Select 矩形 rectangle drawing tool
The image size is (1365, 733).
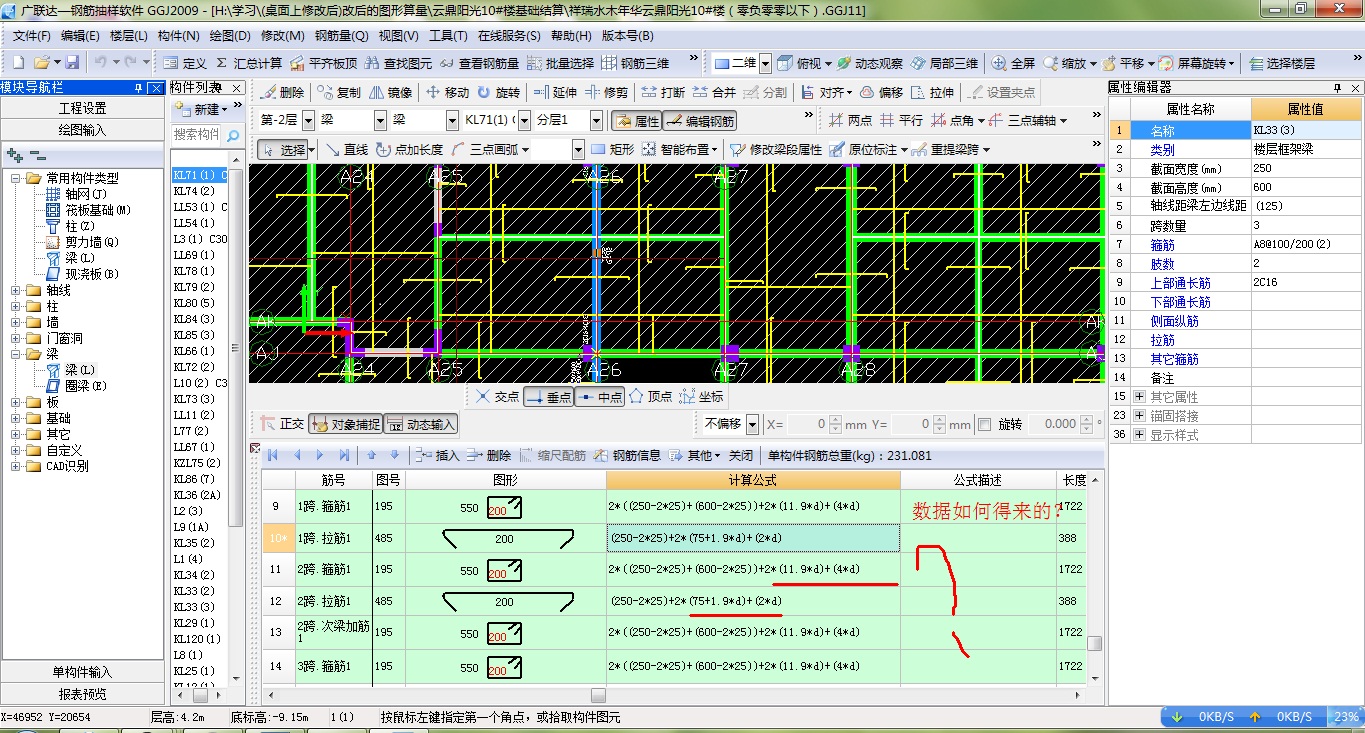click(x=612, y=149)
